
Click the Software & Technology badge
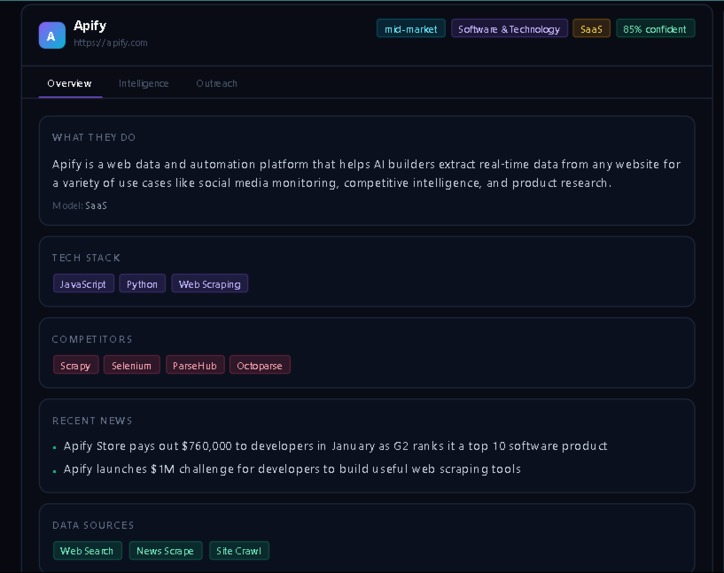(x=509, y=29)
